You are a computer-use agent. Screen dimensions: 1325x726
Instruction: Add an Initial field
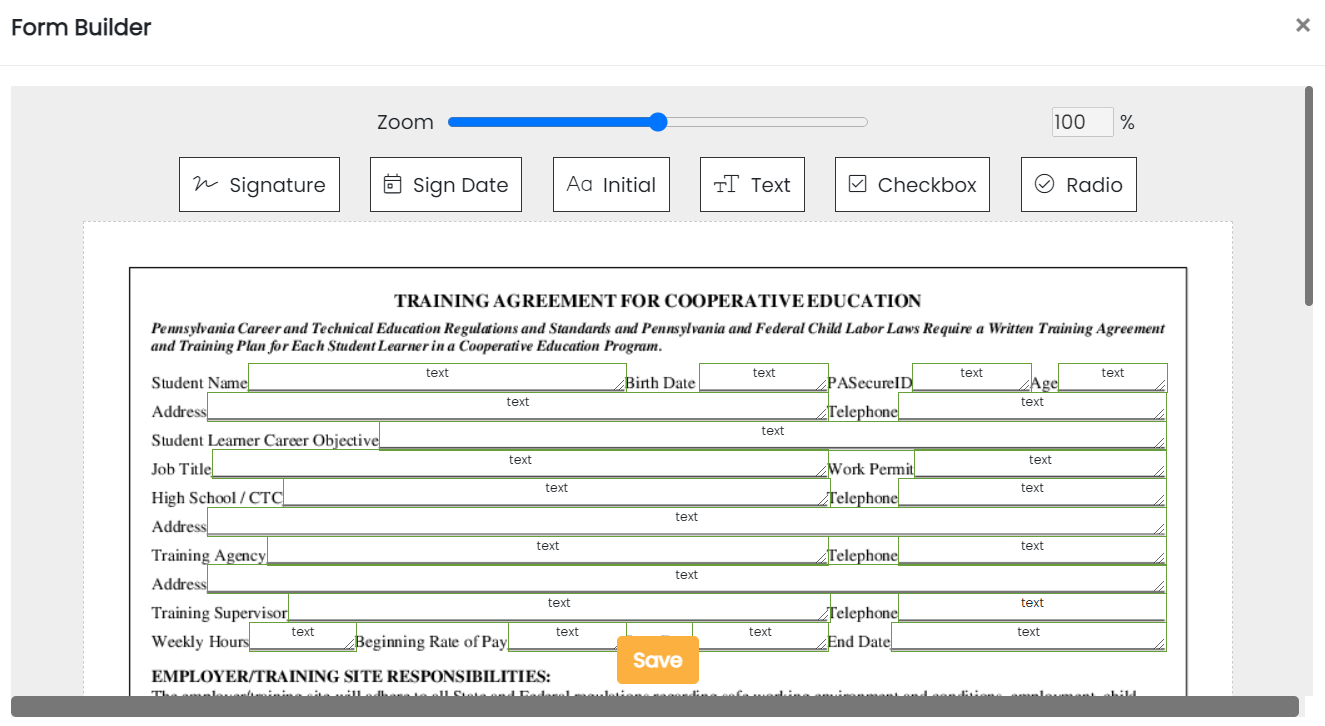point(611,184)
